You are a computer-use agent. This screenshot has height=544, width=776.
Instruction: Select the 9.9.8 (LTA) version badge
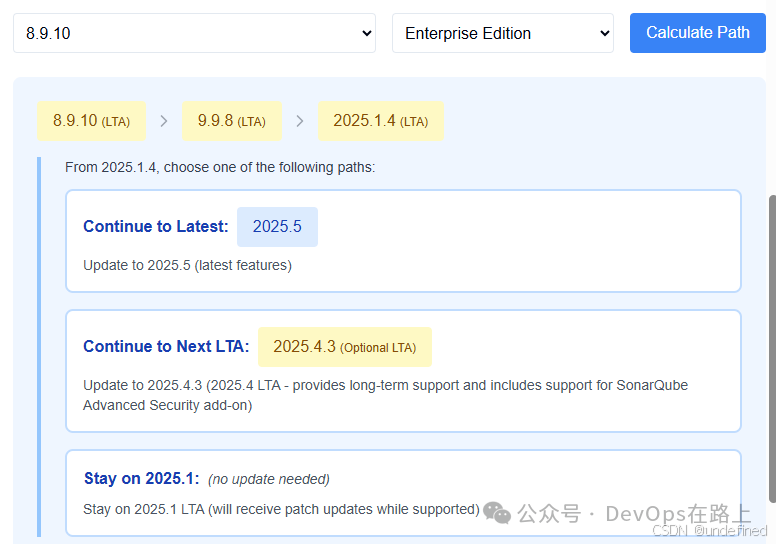pos(232,121)
